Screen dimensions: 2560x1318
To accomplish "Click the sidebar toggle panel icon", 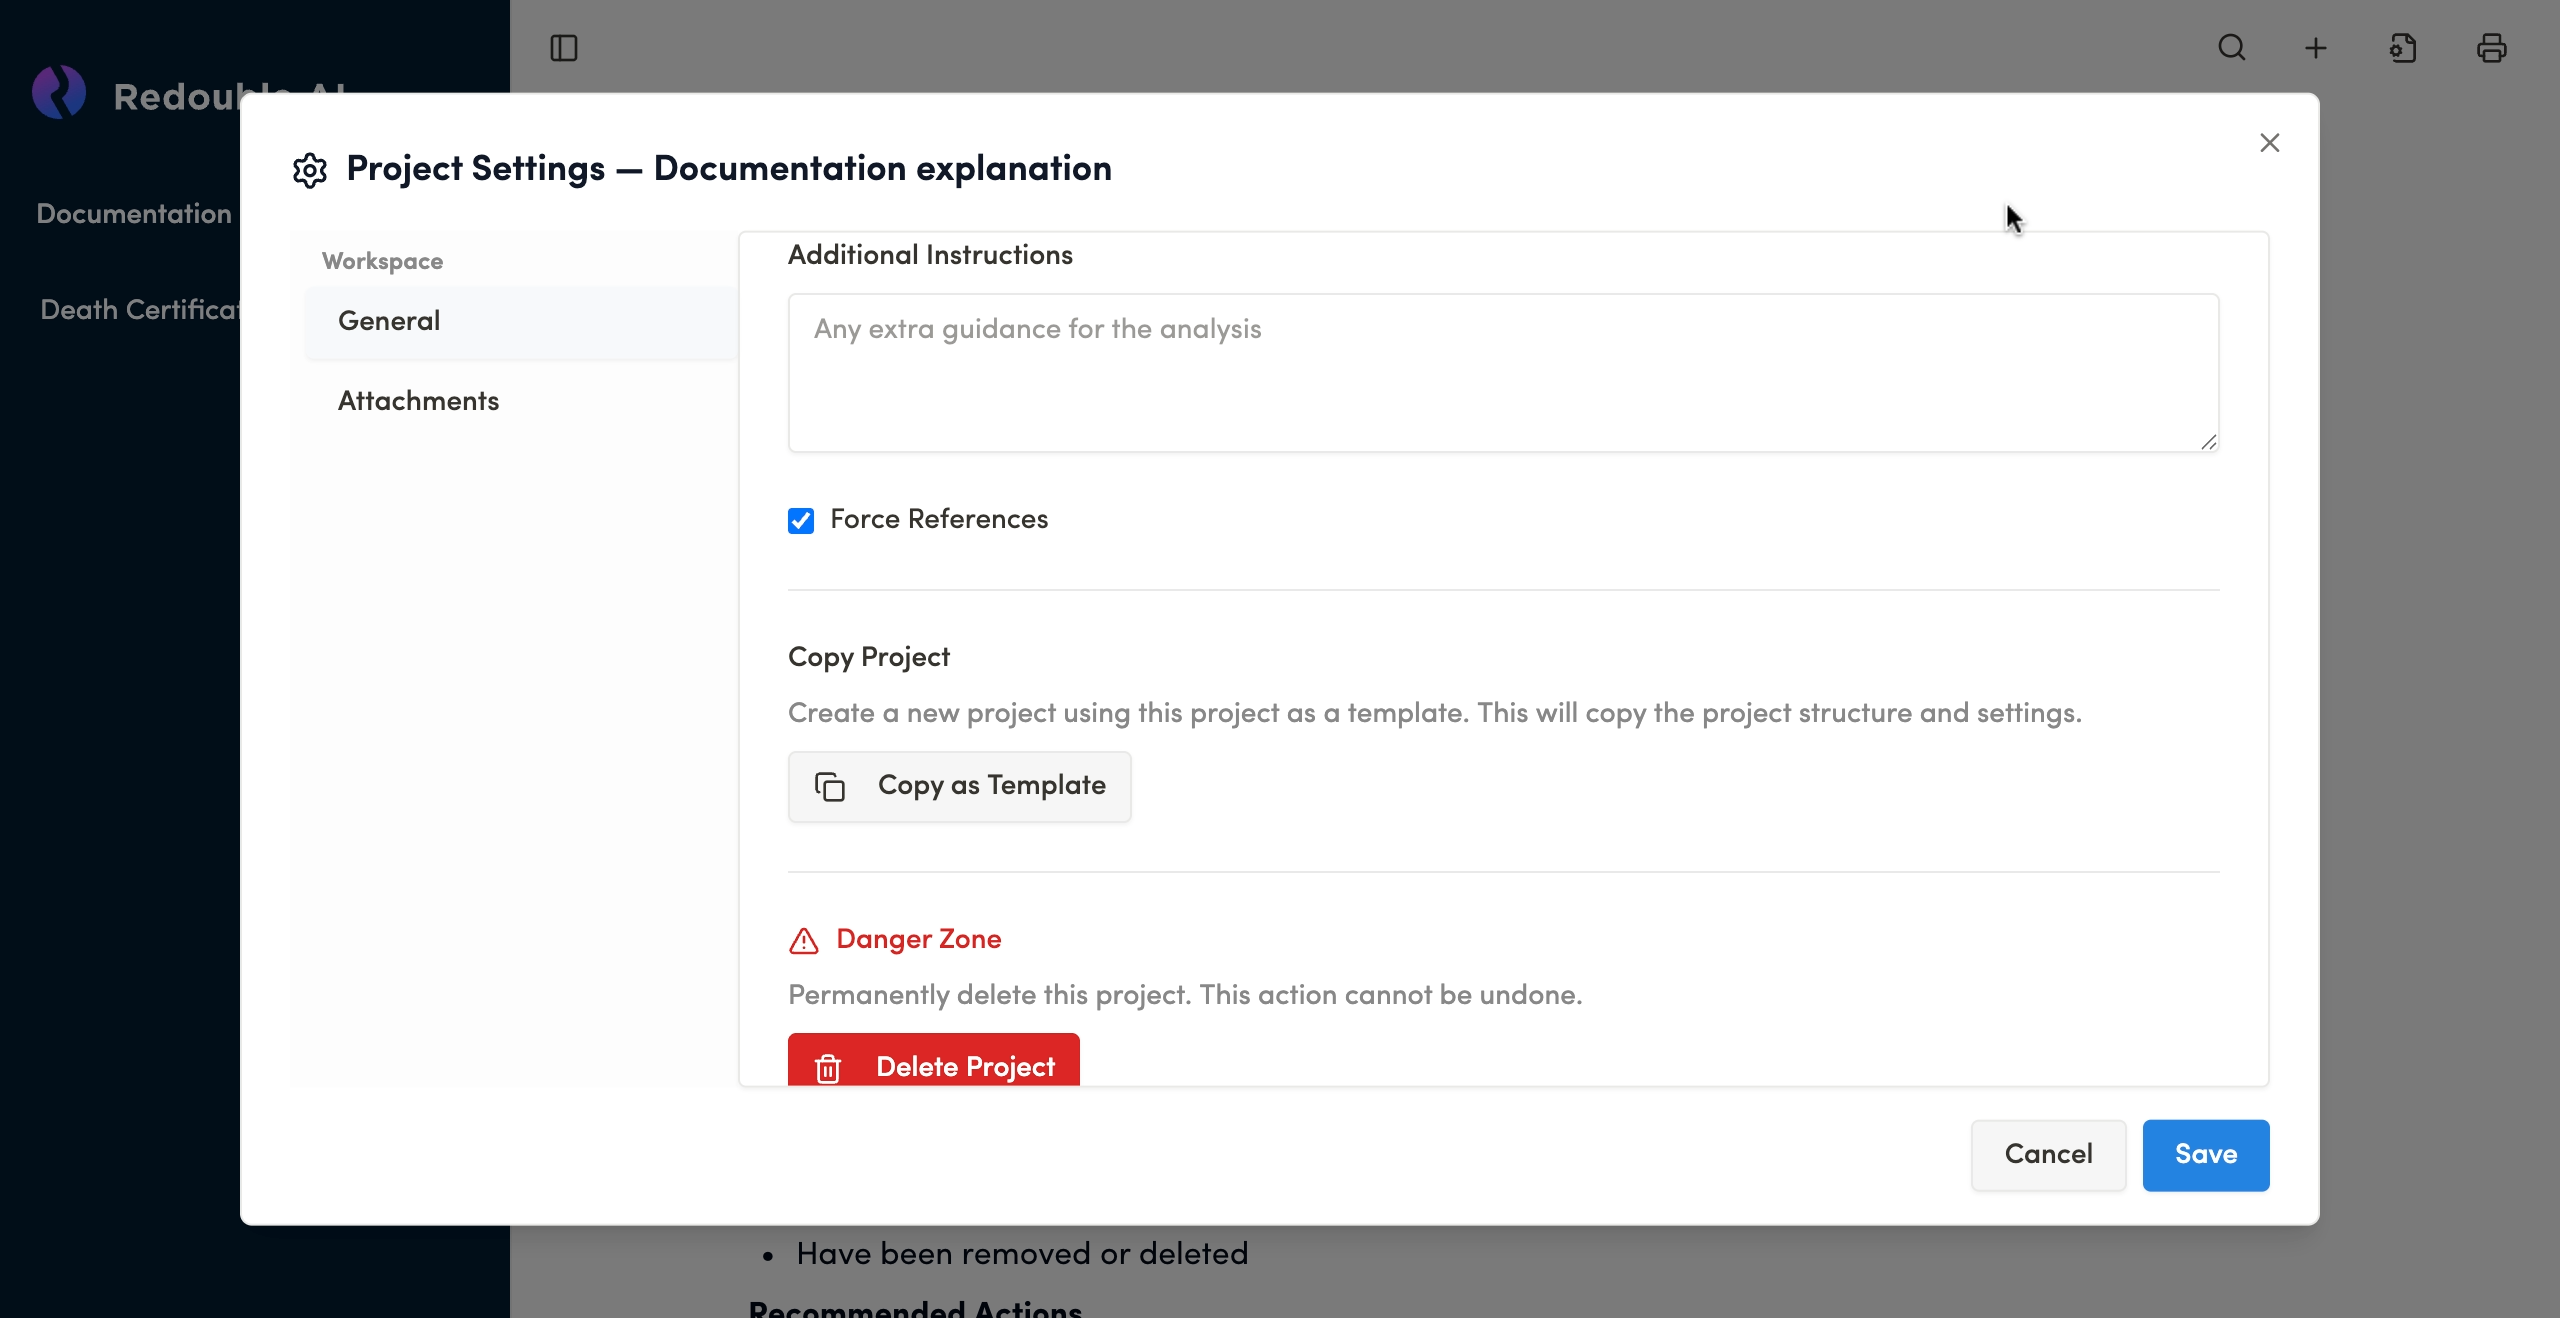I will click(x=564, y=48).
